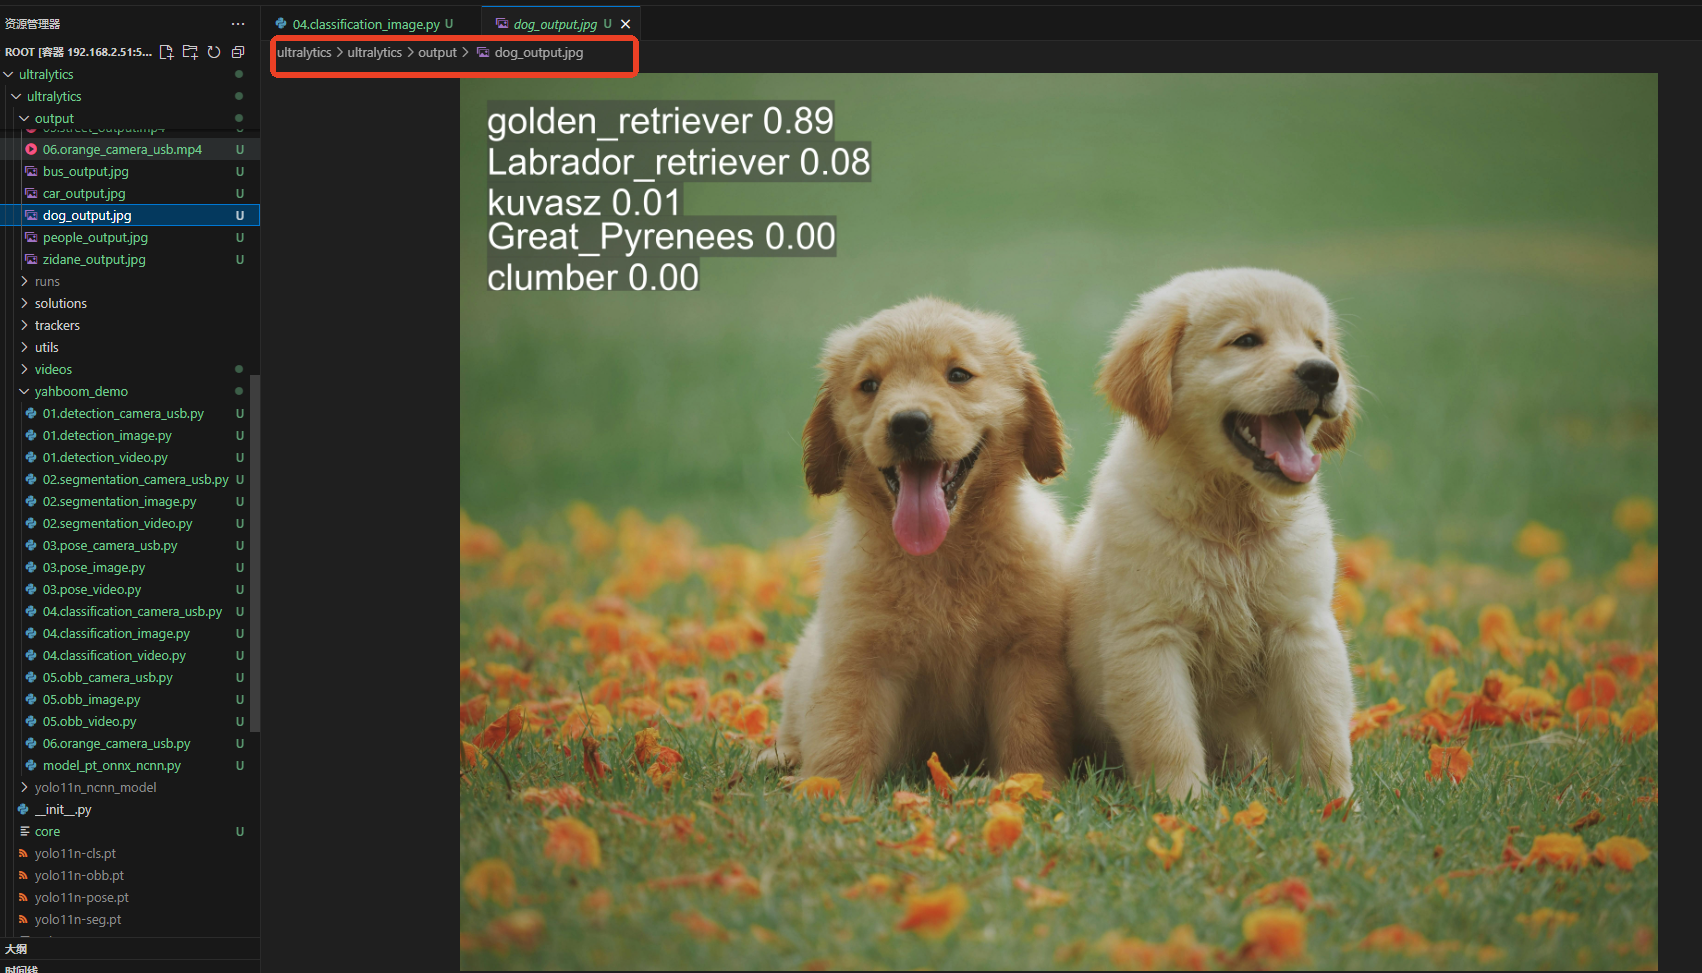The width and height of the screenshot is (1702, 973).
Task: Open the __init__.py file
Action: click(130, 809)
